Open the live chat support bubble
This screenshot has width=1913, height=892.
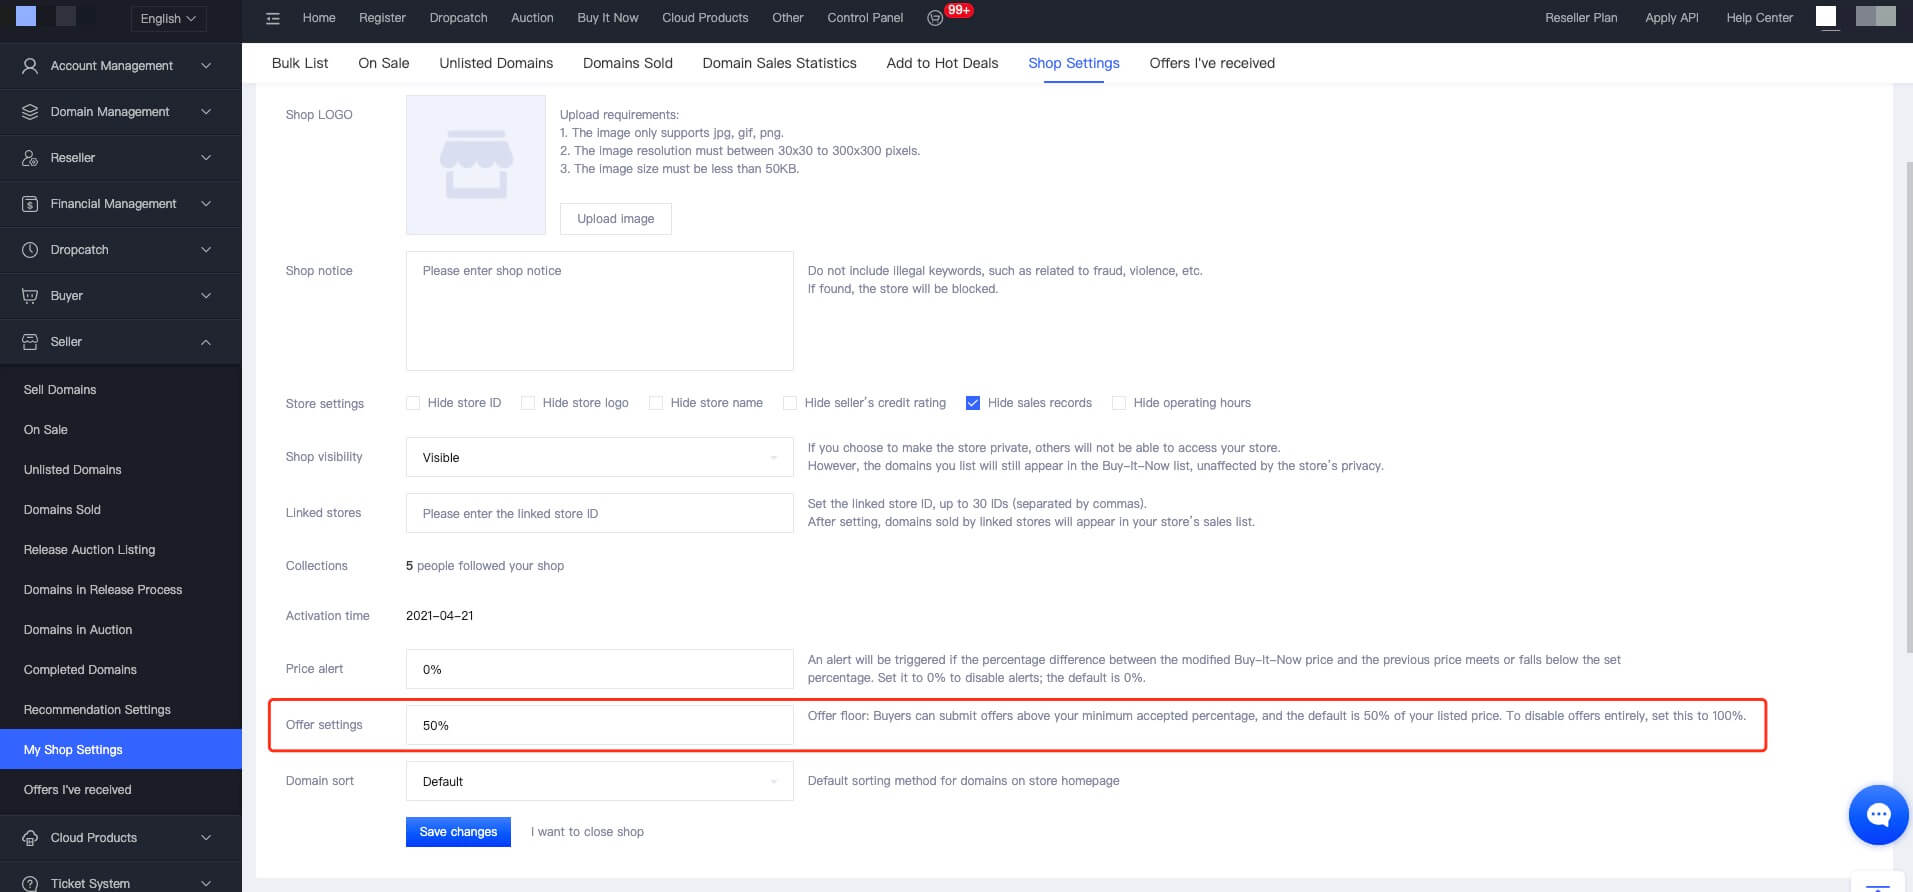pos(1878,815)
